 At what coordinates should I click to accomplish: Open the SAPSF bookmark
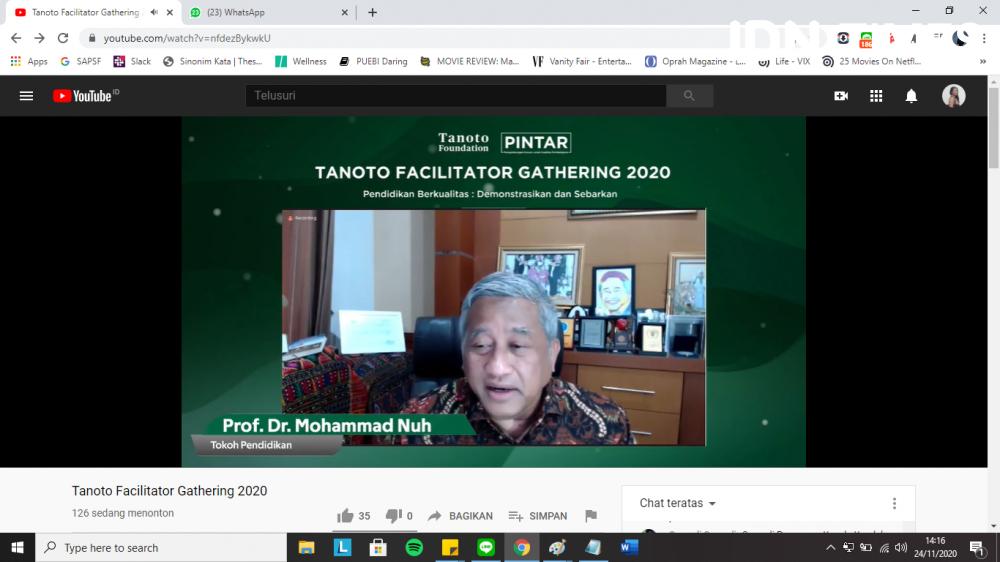click(x=80, y=61)
